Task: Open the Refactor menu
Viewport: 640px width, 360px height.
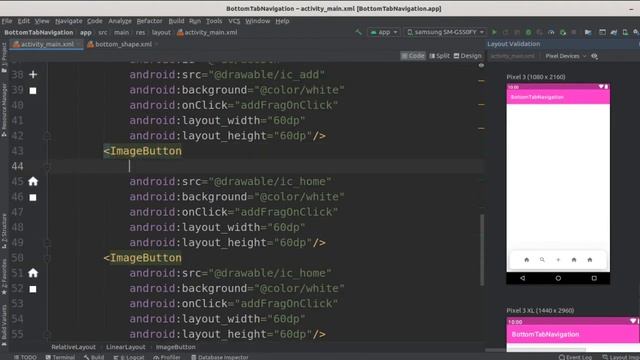Action: click(149, 21)
